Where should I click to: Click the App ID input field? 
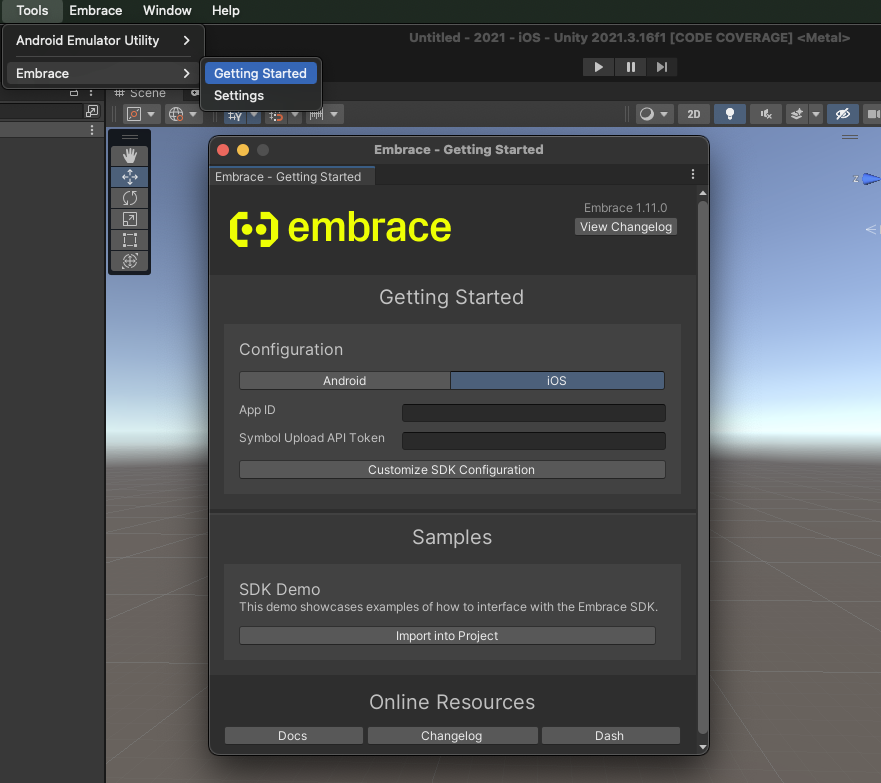pyautogui.click(x=534, y=413)
